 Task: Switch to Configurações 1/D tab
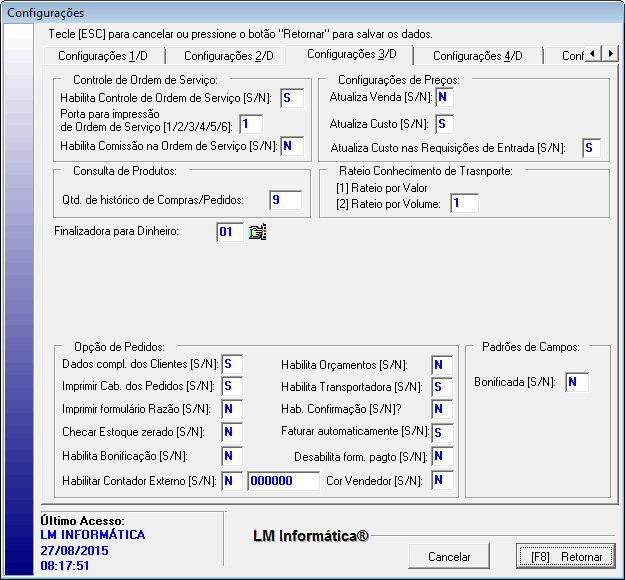point(105,56)
